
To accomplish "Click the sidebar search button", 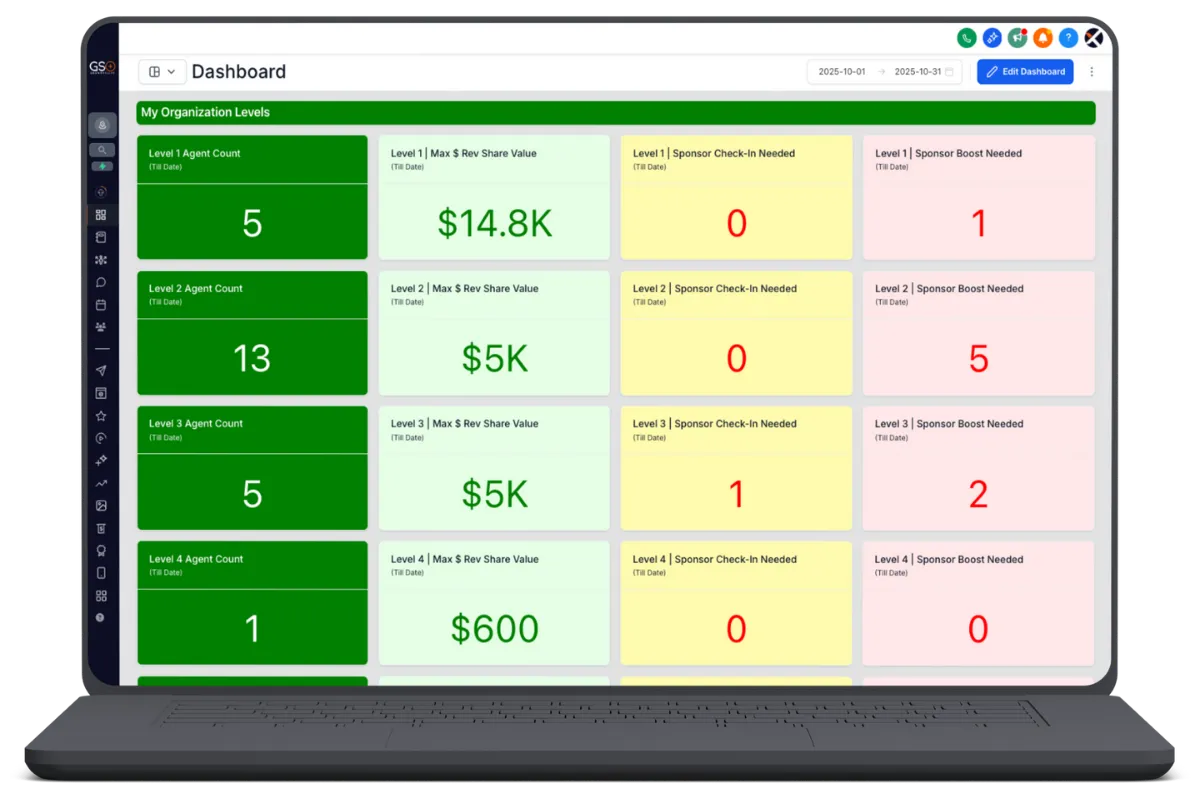I will pos(102,150).
